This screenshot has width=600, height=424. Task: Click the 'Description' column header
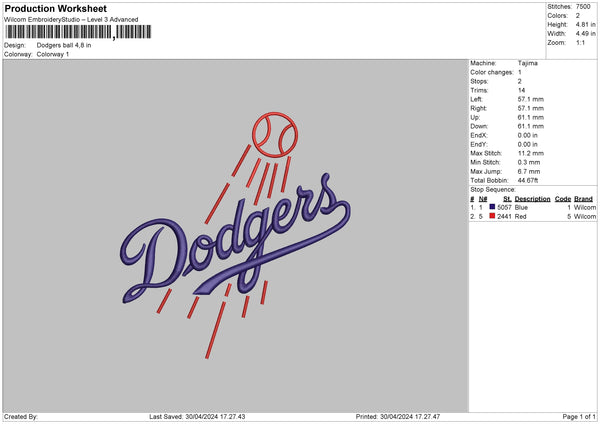pos(532,199)
